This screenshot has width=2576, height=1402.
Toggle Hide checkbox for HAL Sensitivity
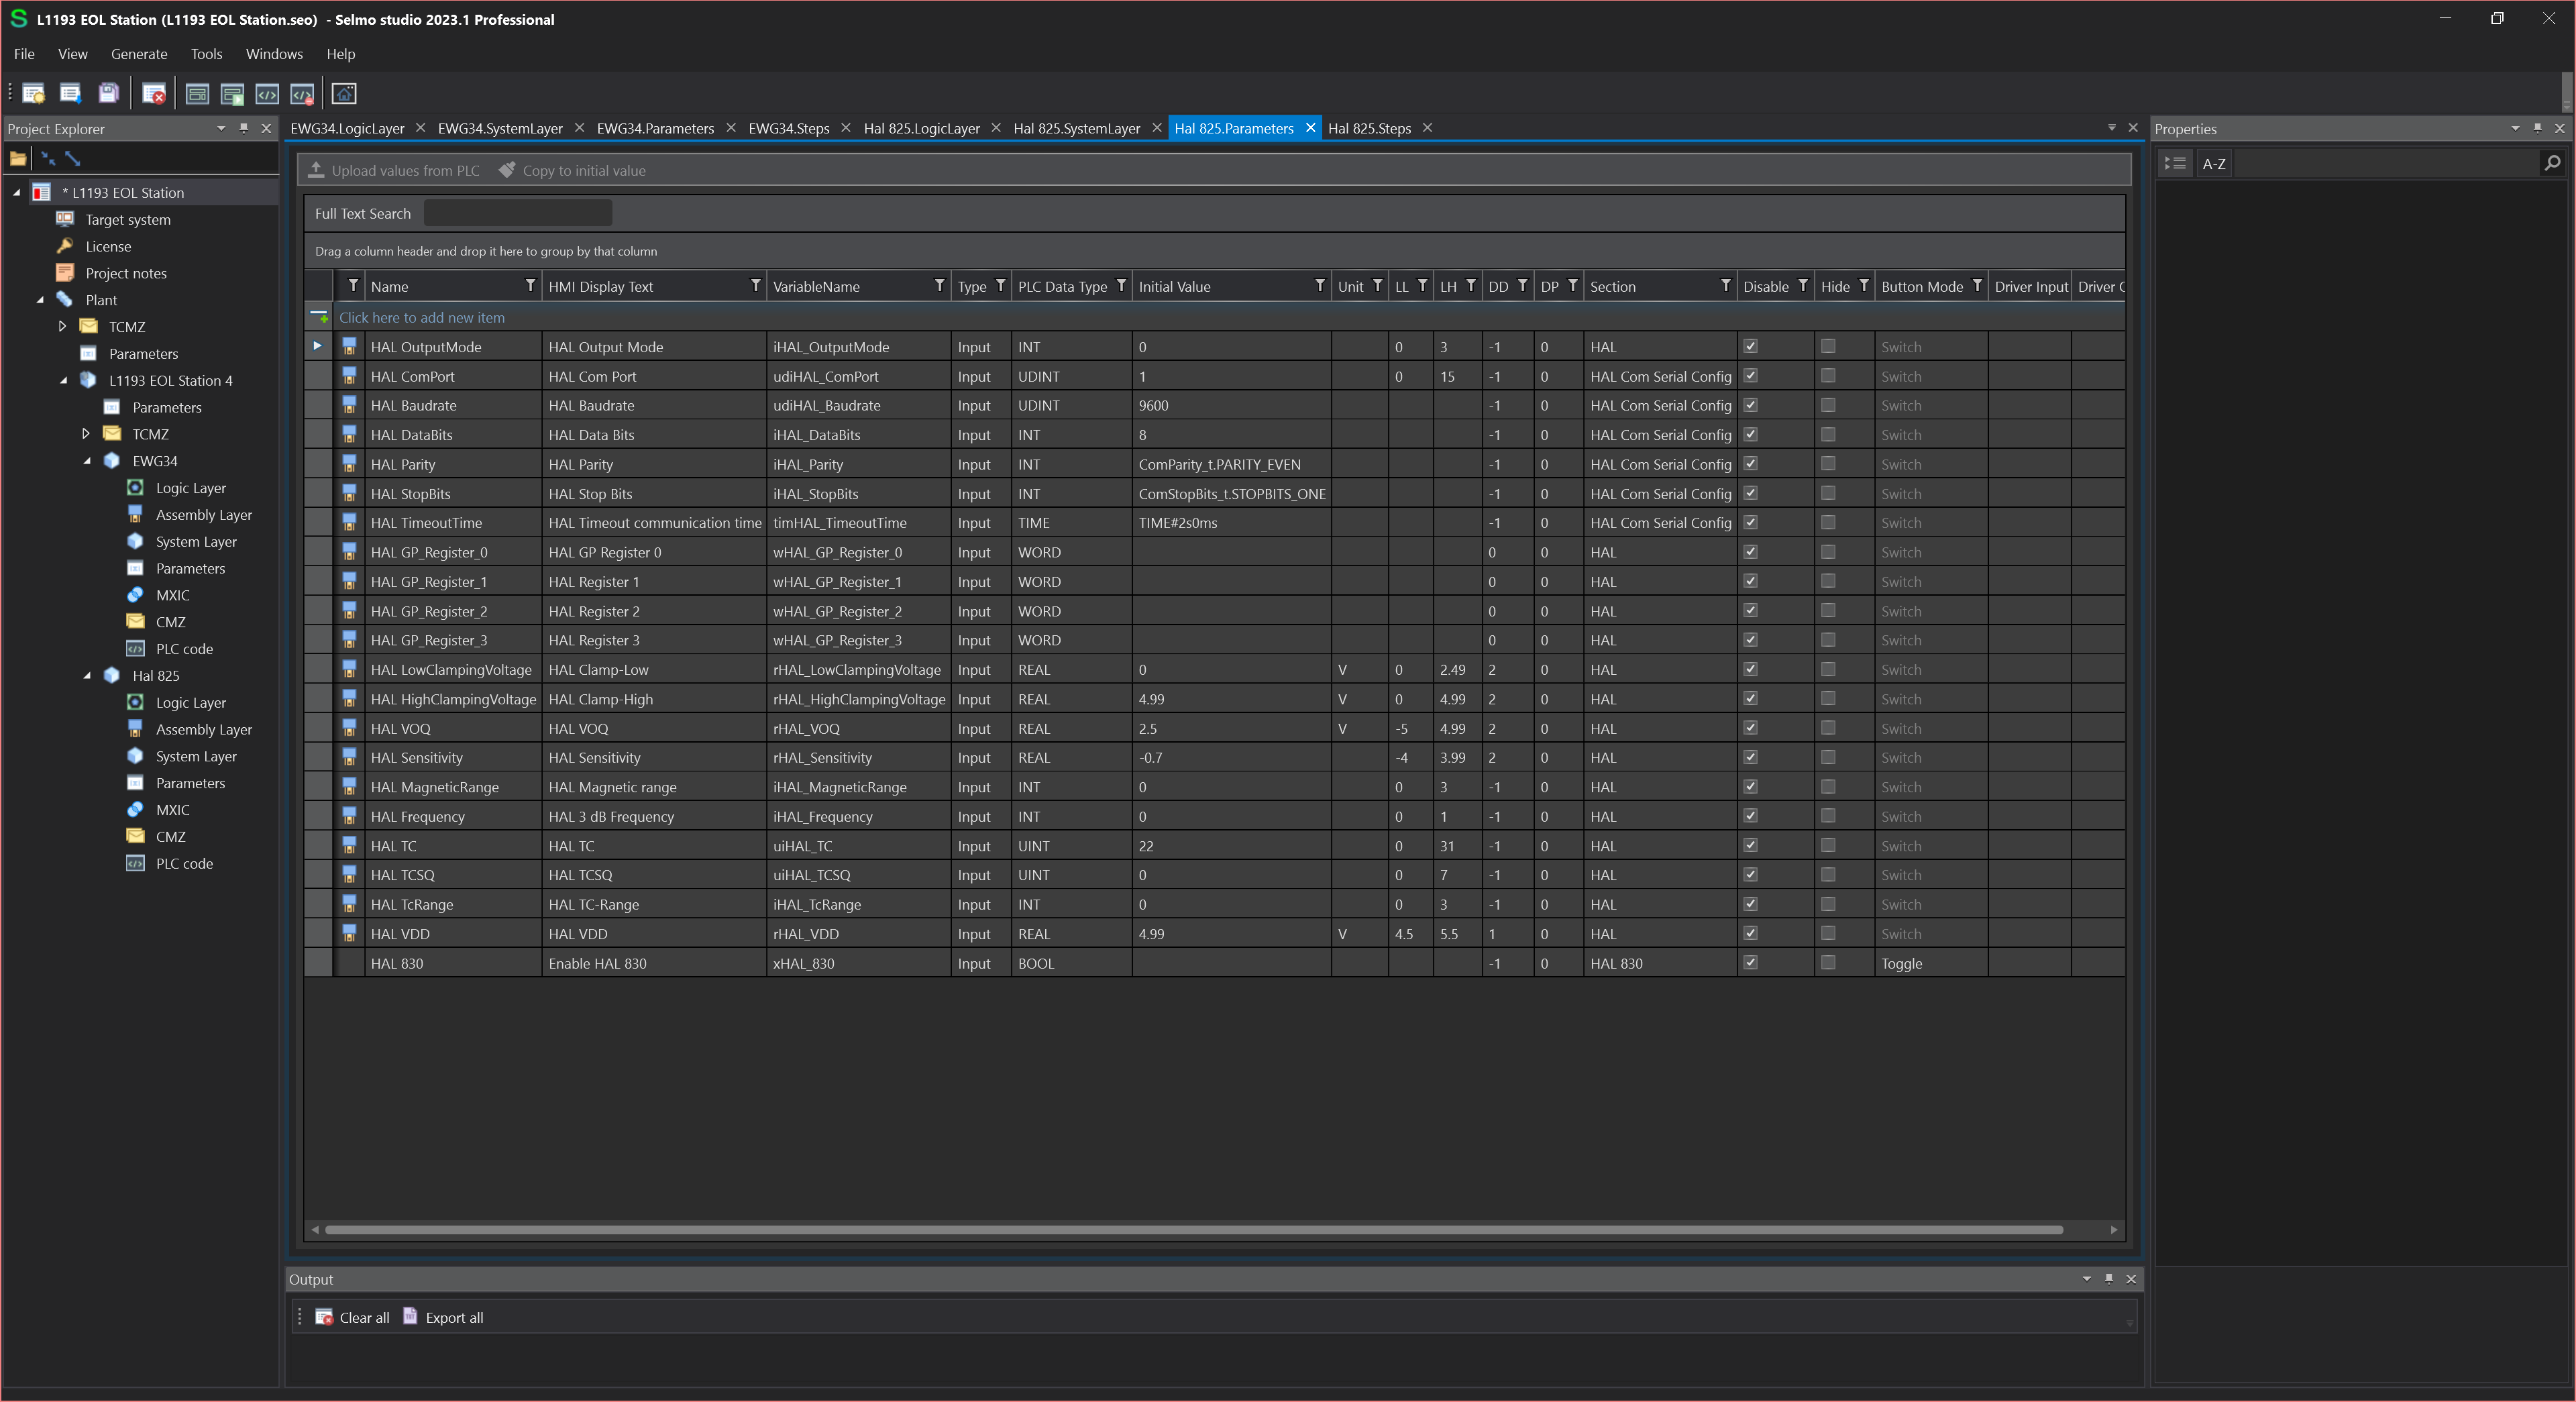point(1828,757)
